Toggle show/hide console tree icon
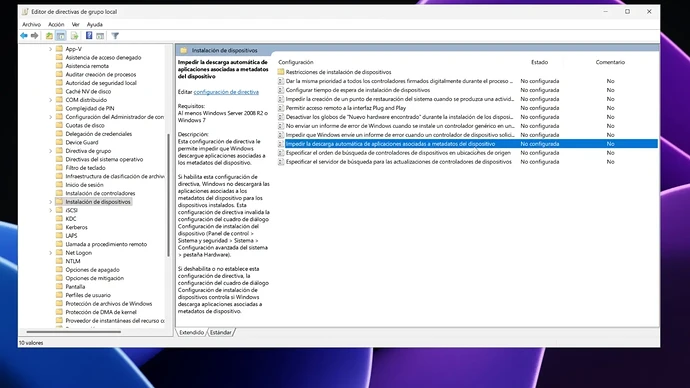690x388 pixels. [x=61, y=36]
